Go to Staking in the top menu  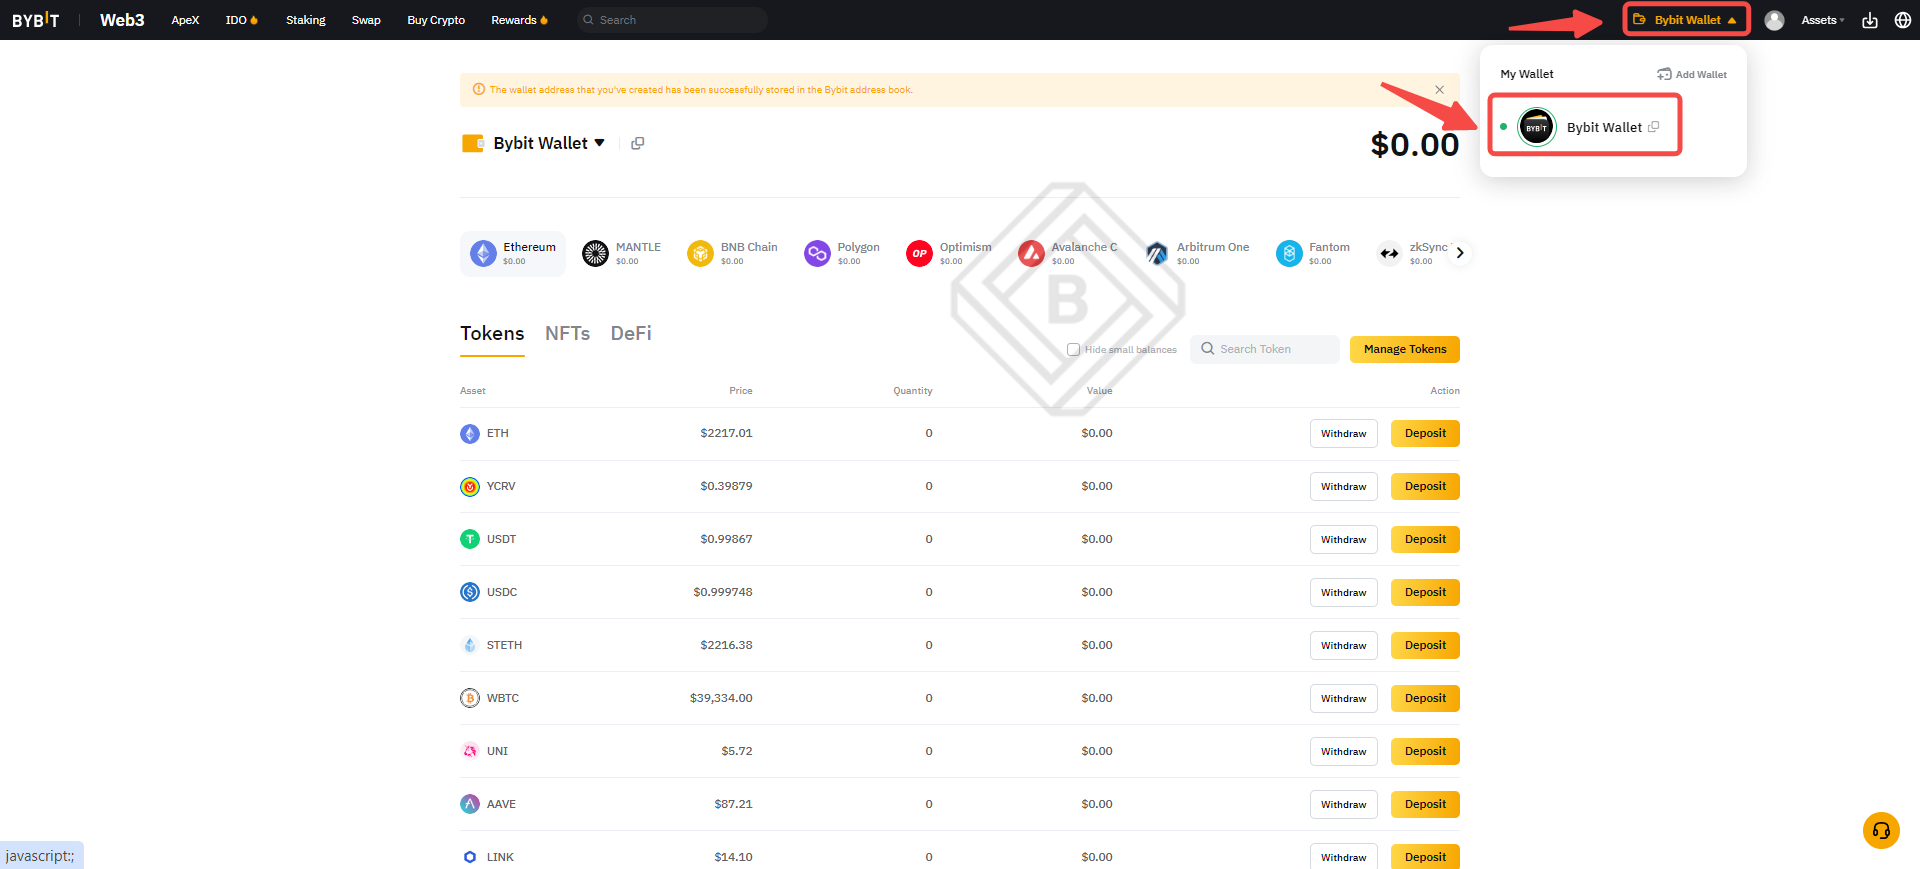click(x=305, y=20)
